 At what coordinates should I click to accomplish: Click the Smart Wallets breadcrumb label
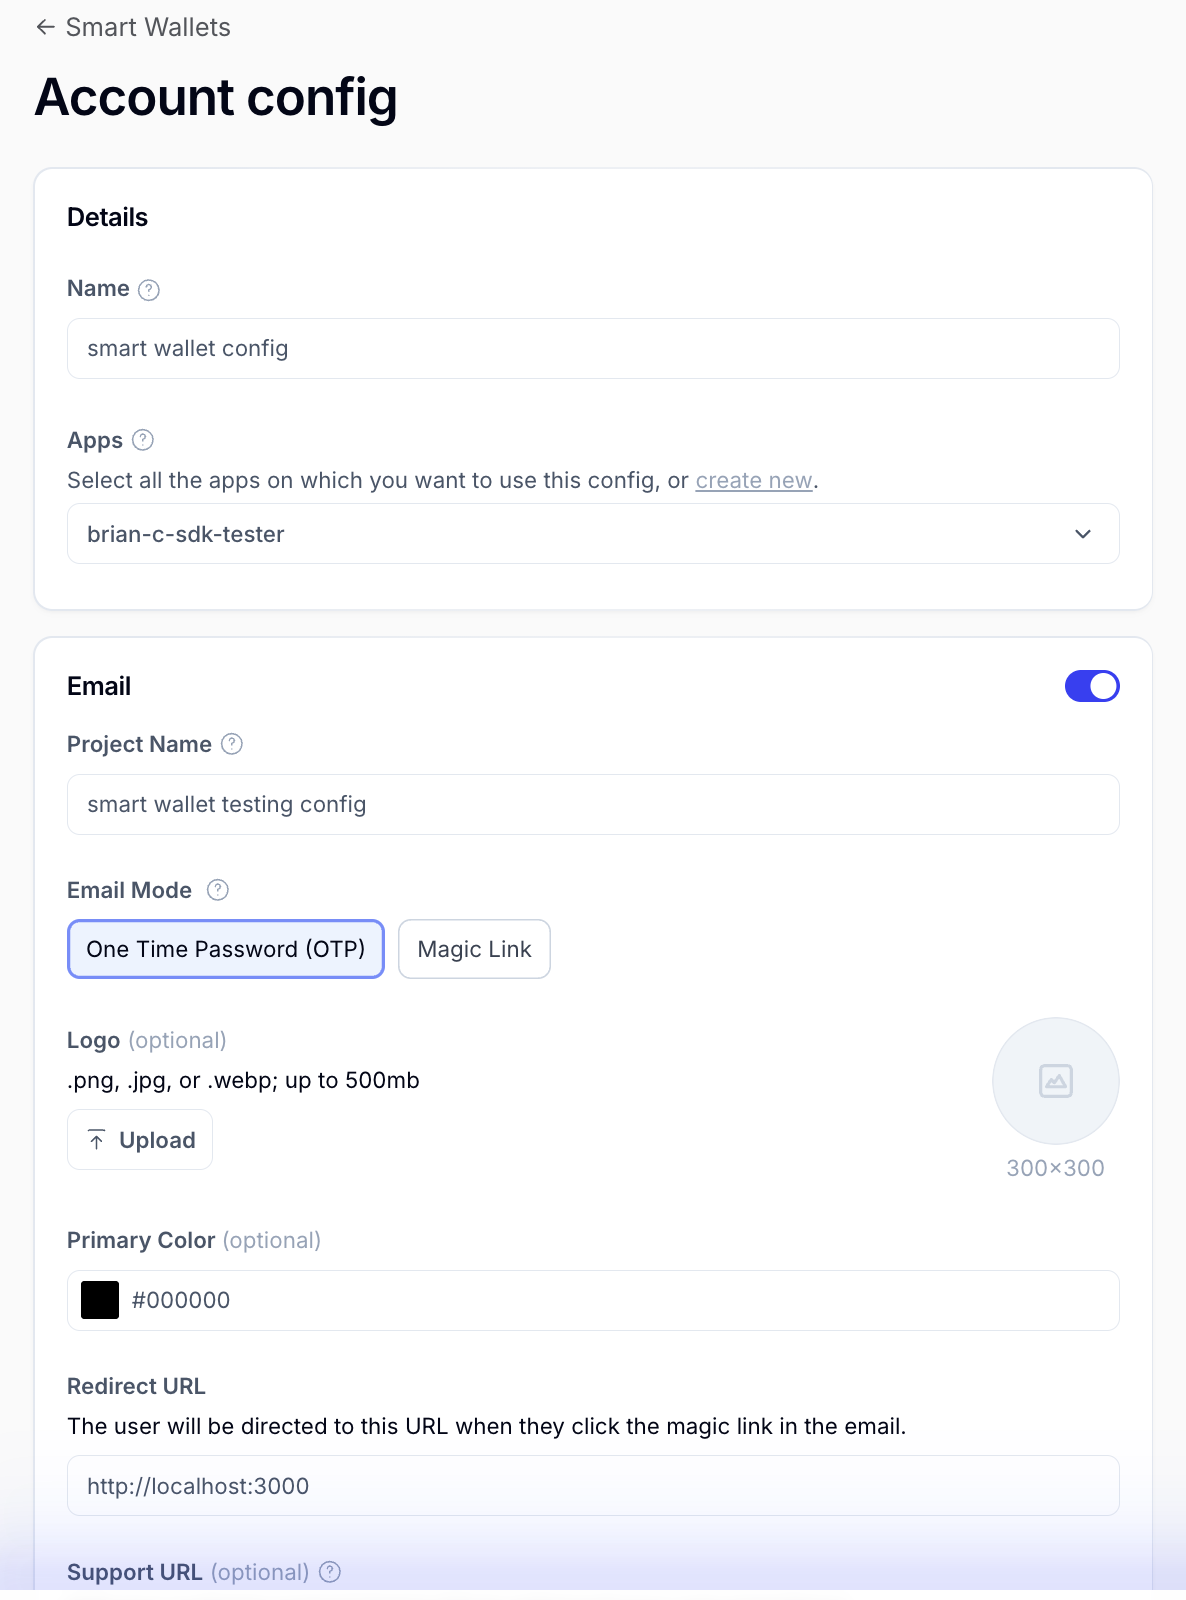point(146,27)
